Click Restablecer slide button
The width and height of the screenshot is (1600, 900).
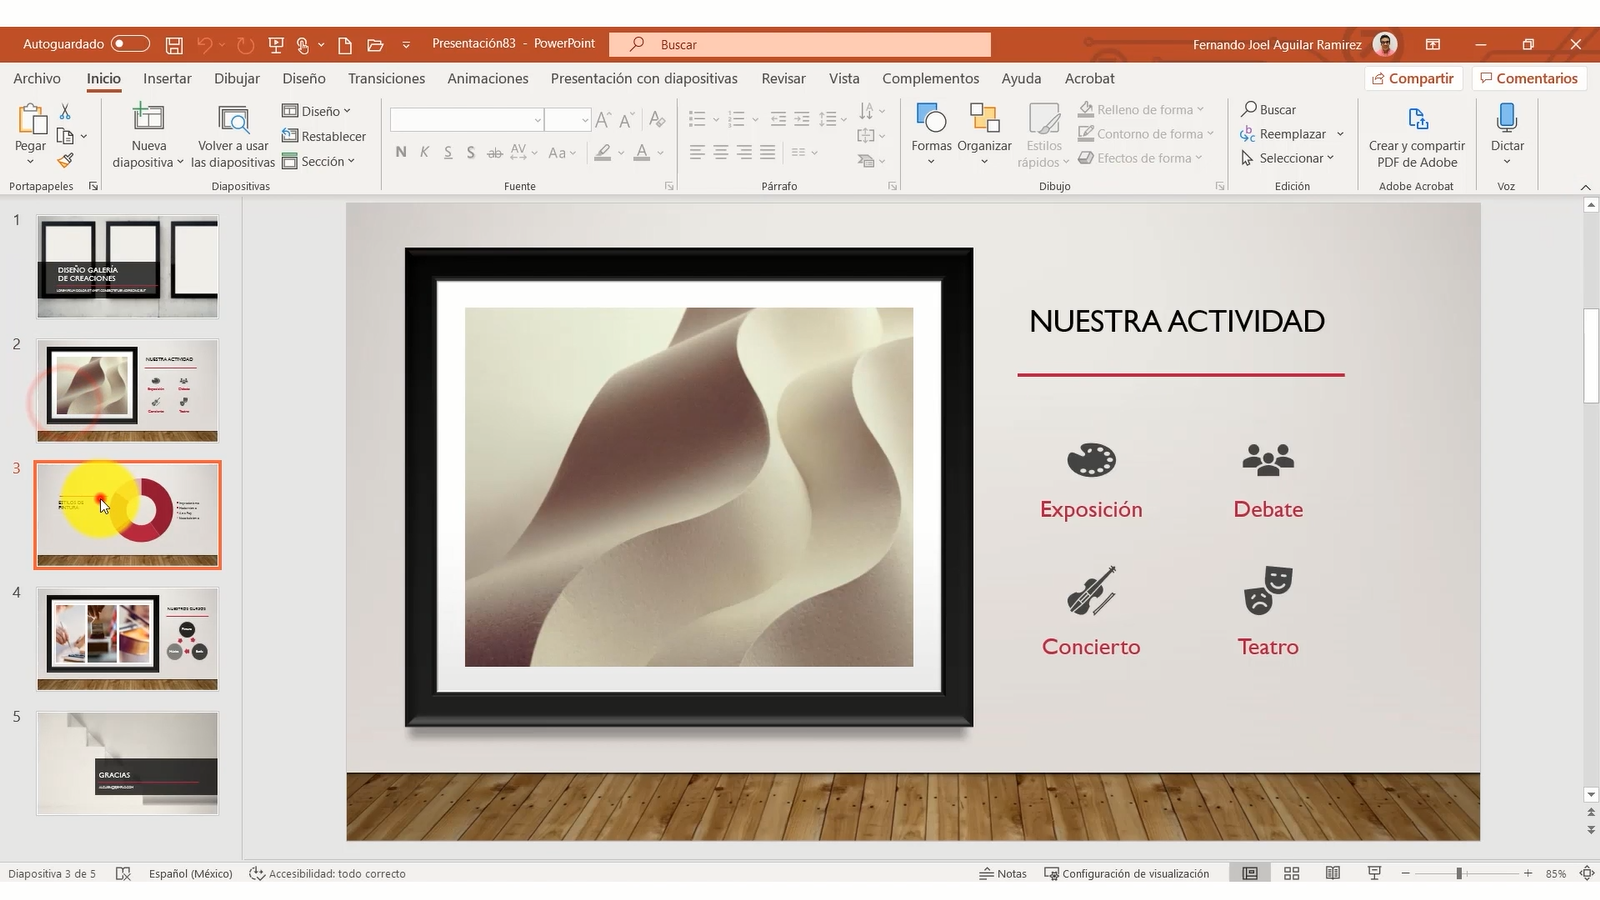(x=324, y=136)
